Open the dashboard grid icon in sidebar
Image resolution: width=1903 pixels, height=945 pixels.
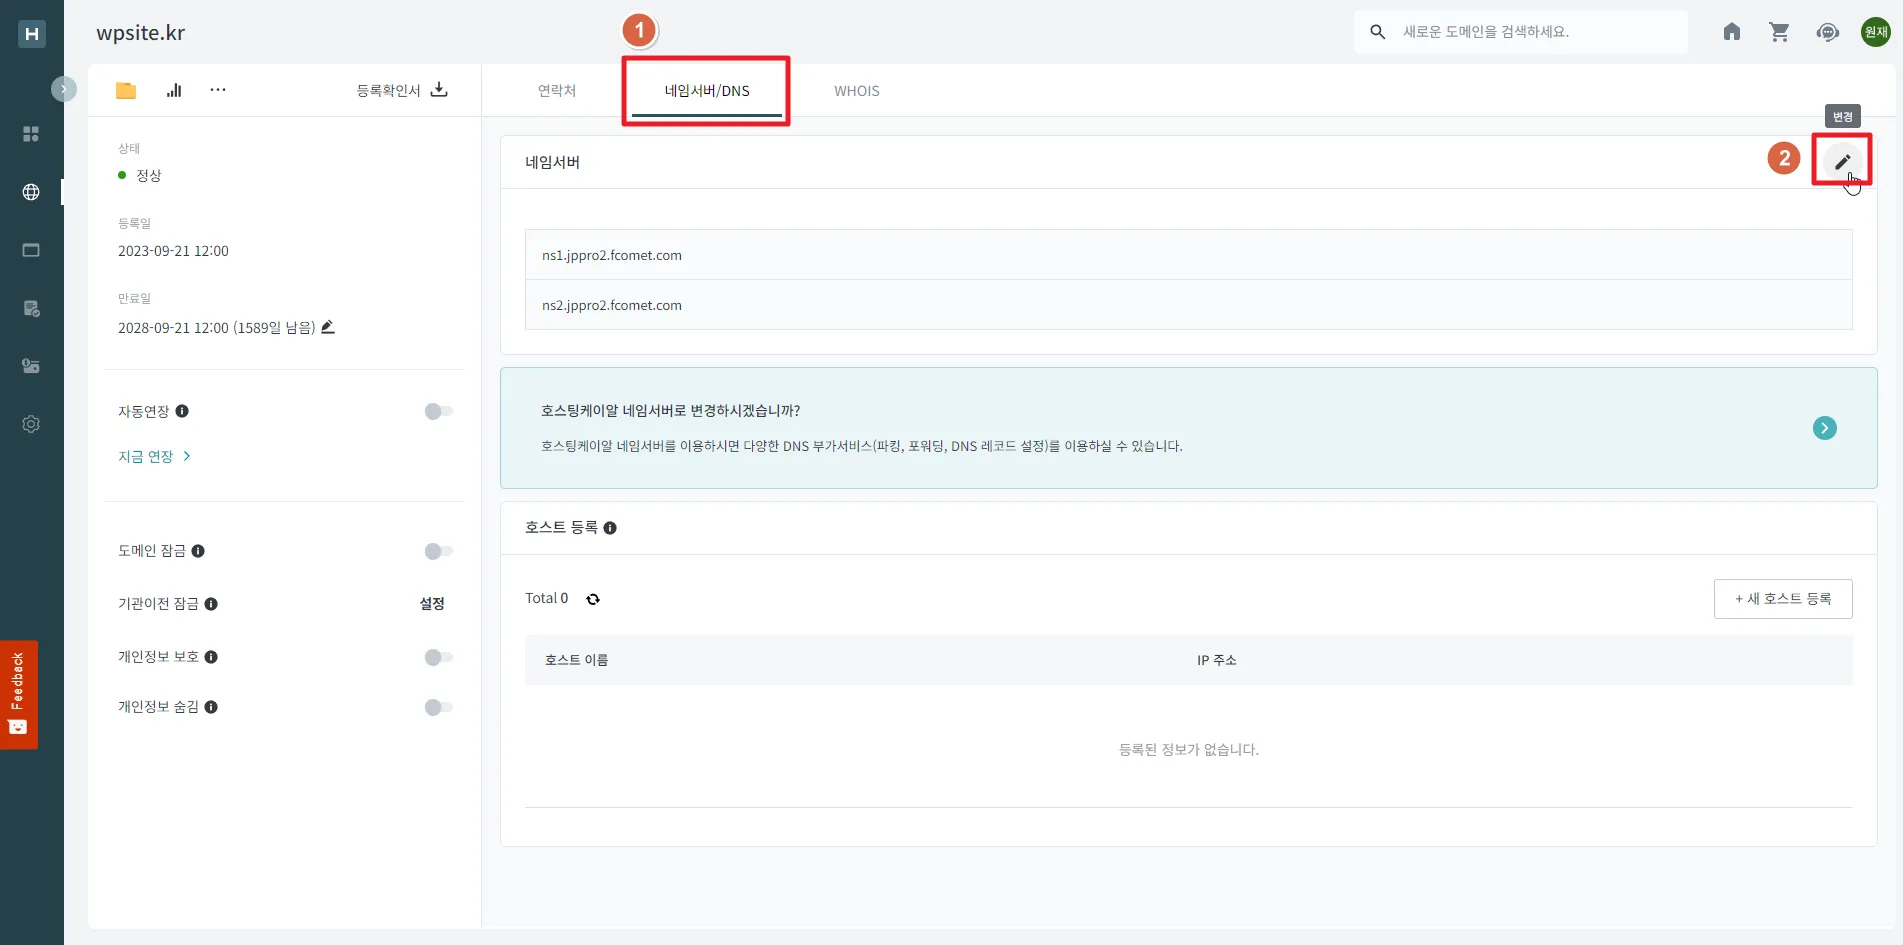pyautogui.click(x=31, y=134)
